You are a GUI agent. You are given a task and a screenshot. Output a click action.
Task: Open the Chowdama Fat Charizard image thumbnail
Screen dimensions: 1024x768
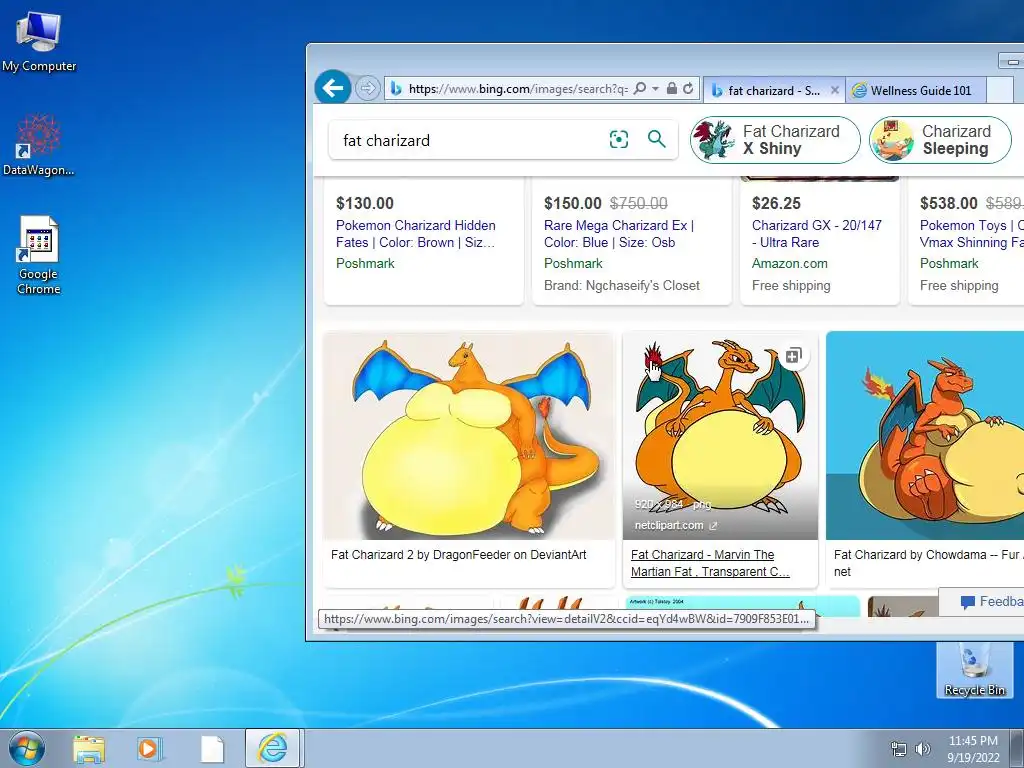click(x=925, y=436)
